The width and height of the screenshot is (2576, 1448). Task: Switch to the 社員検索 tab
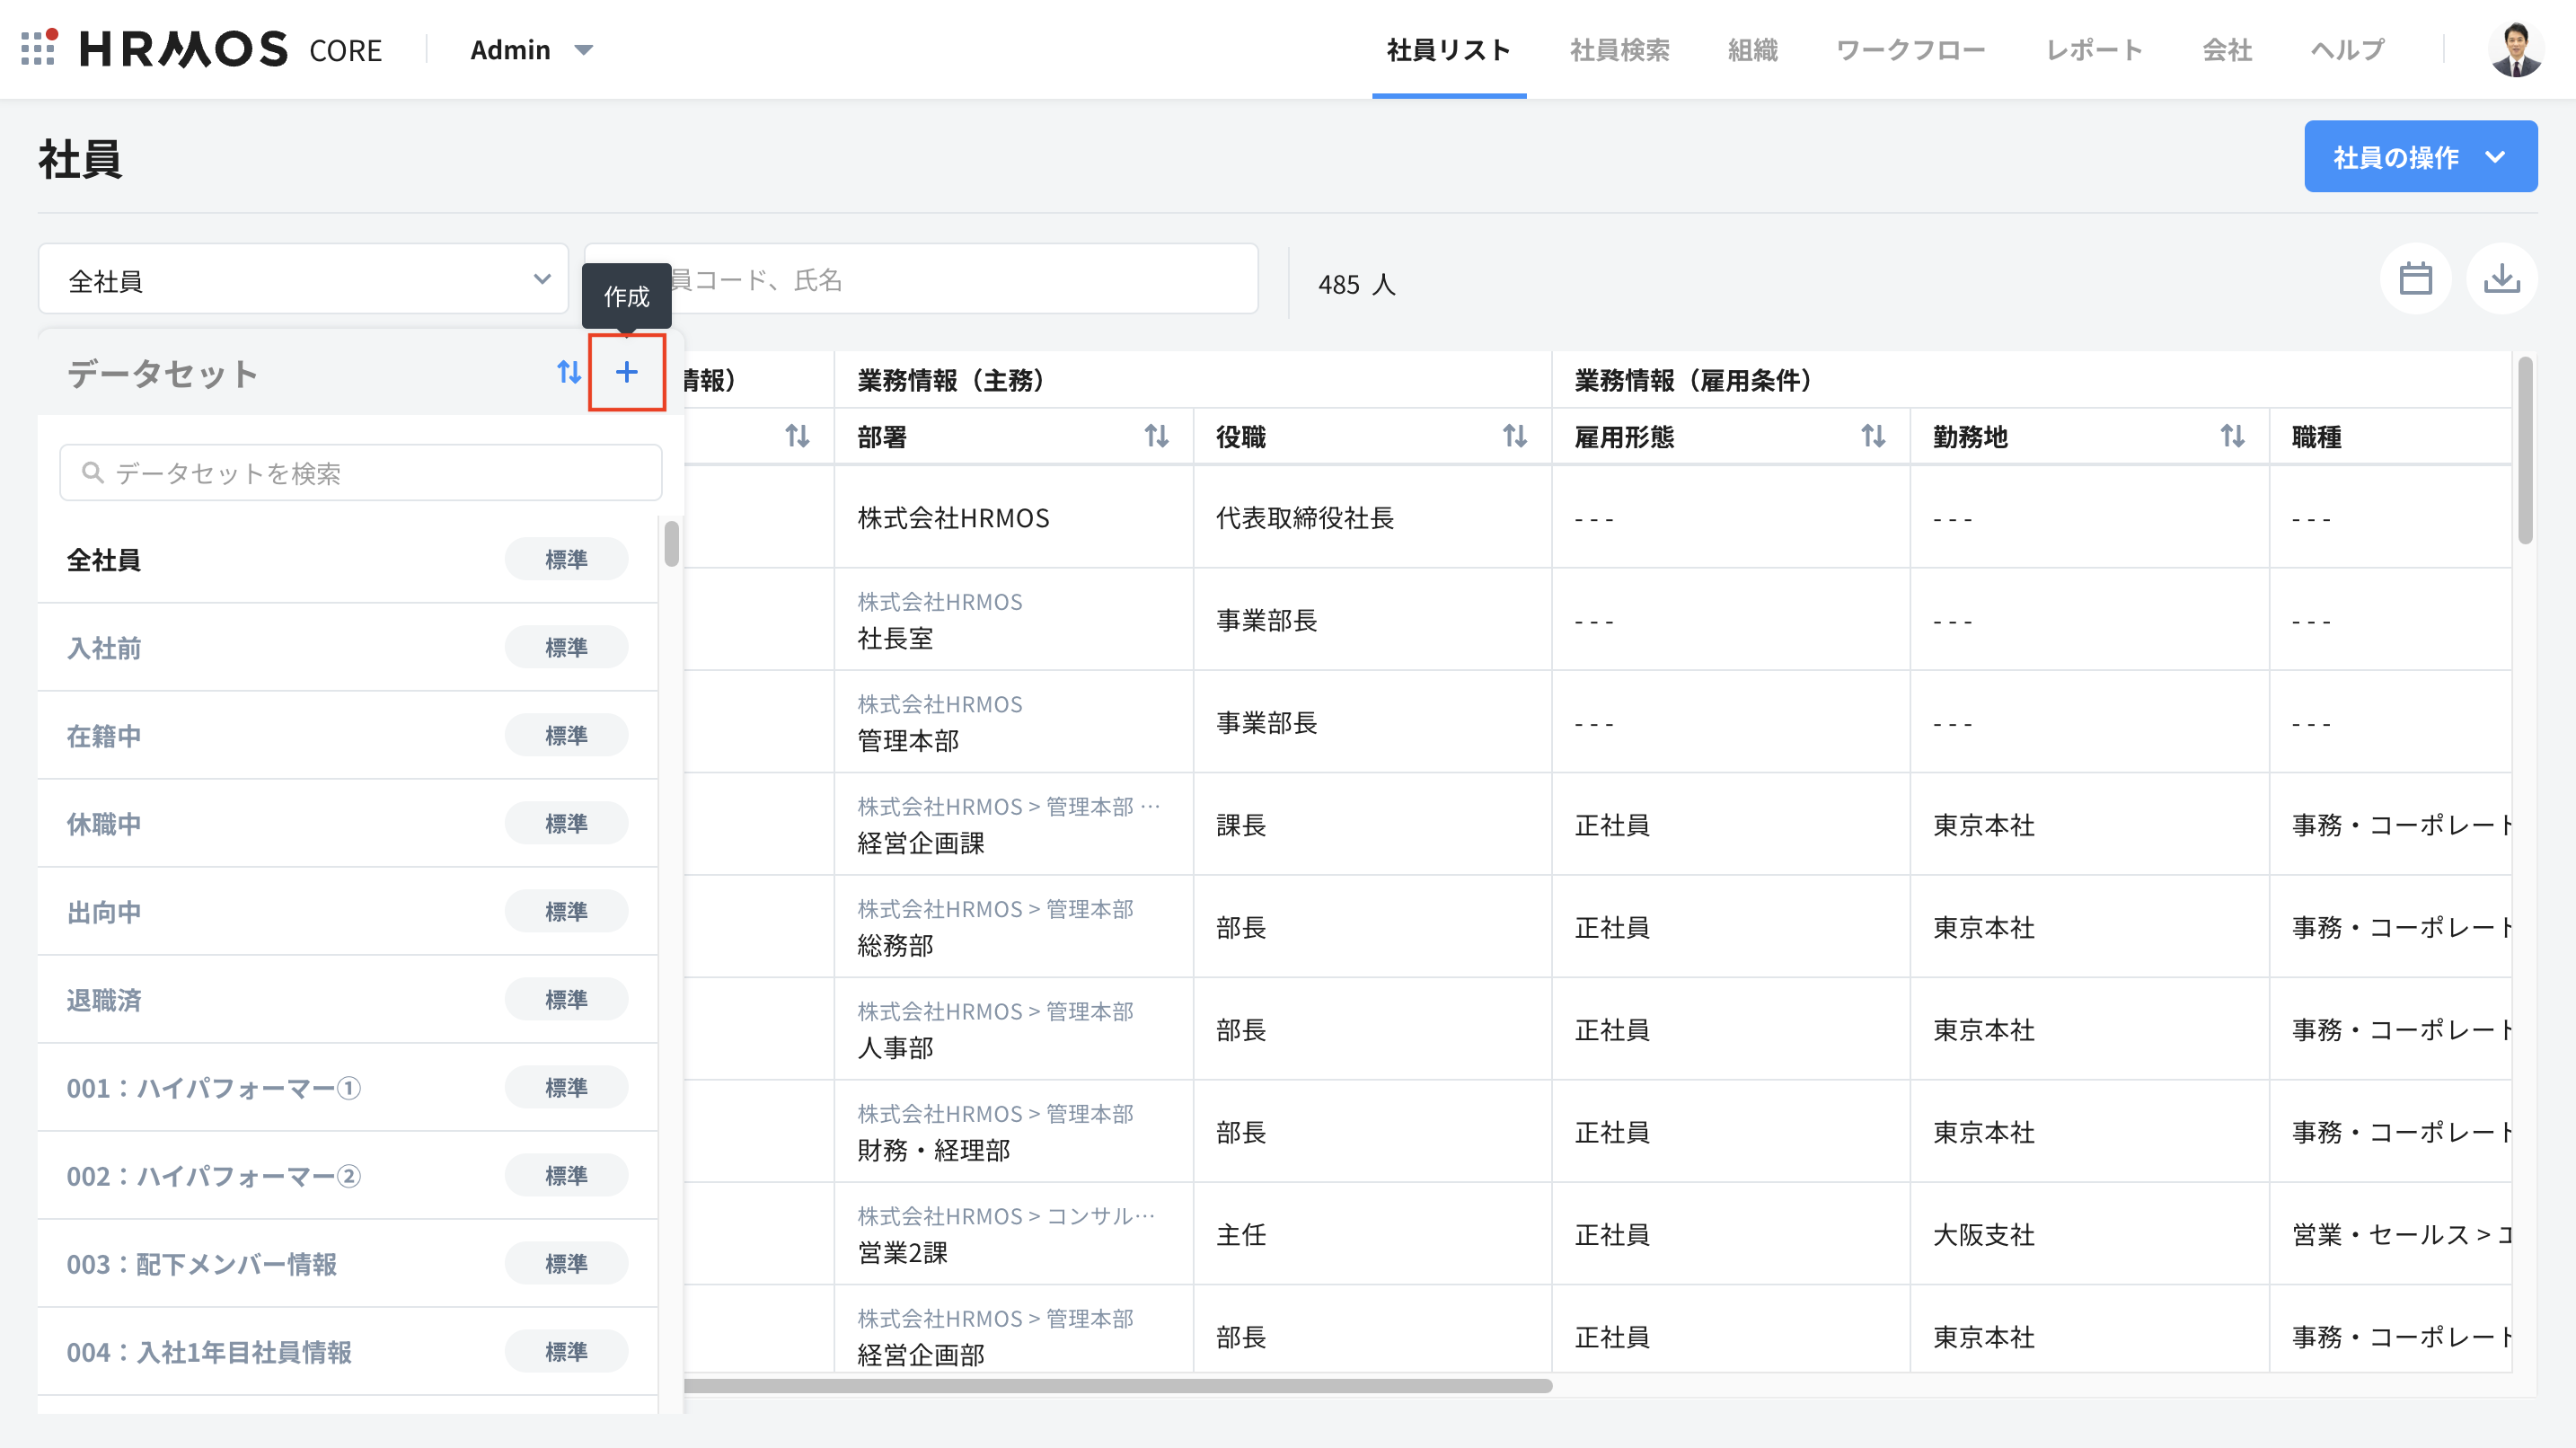pyautogui.click(x=1619, y=49)
